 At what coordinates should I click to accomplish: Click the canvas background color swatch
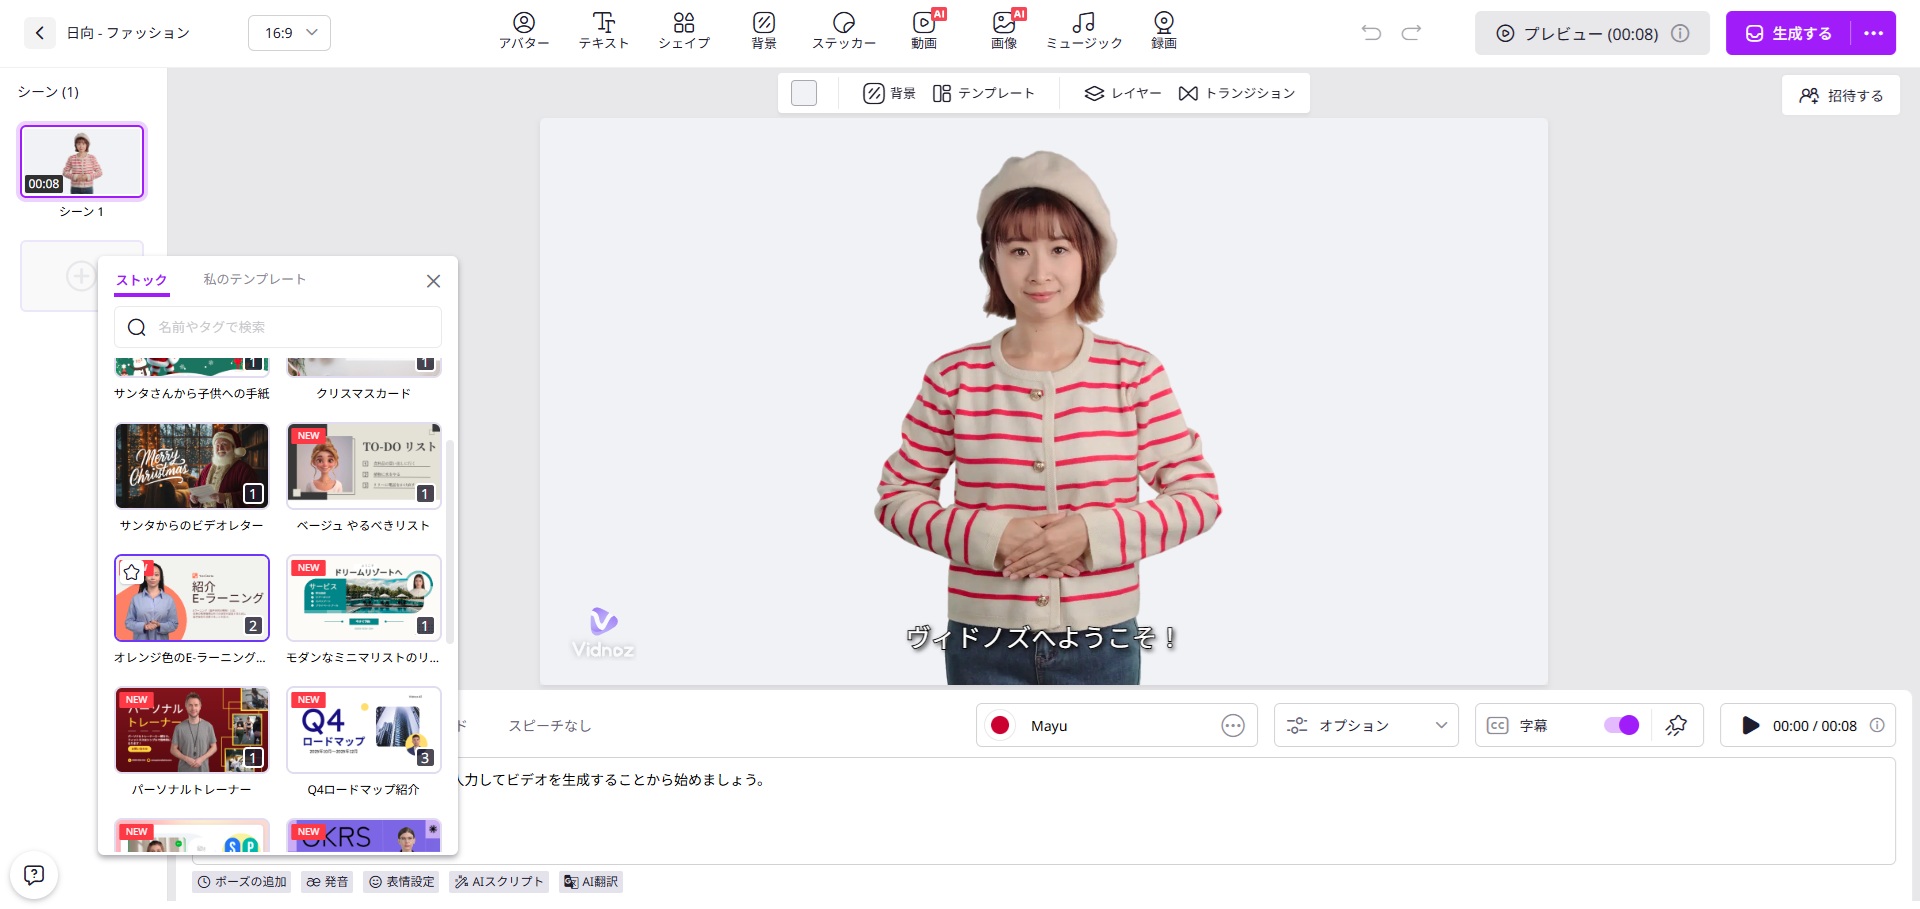804,93
